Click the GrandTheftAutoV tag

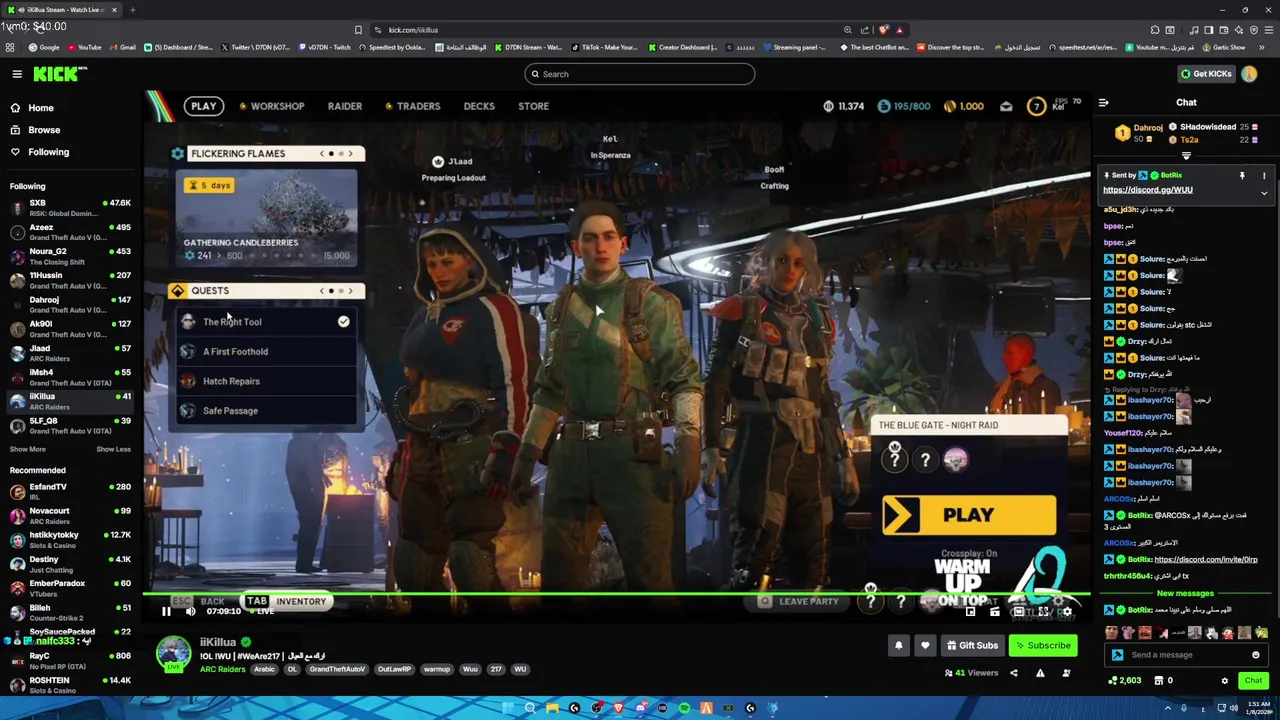[337, 669]
